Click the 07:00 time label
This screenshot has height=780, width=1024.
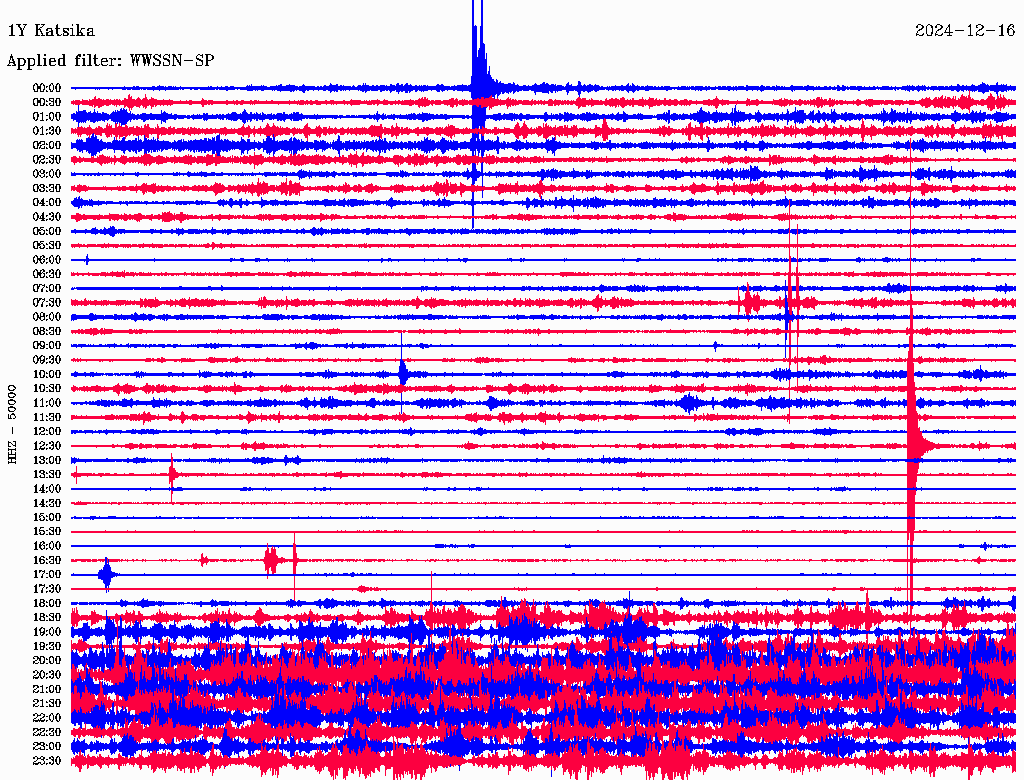point(47,289)
